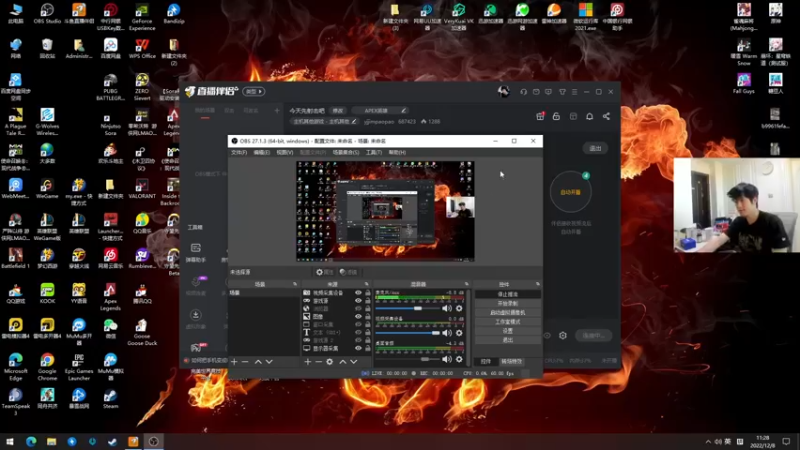This screenshot has height=450, width=800.
Task: Open gear menu of first mixer channel
Action: click(459, 309)
